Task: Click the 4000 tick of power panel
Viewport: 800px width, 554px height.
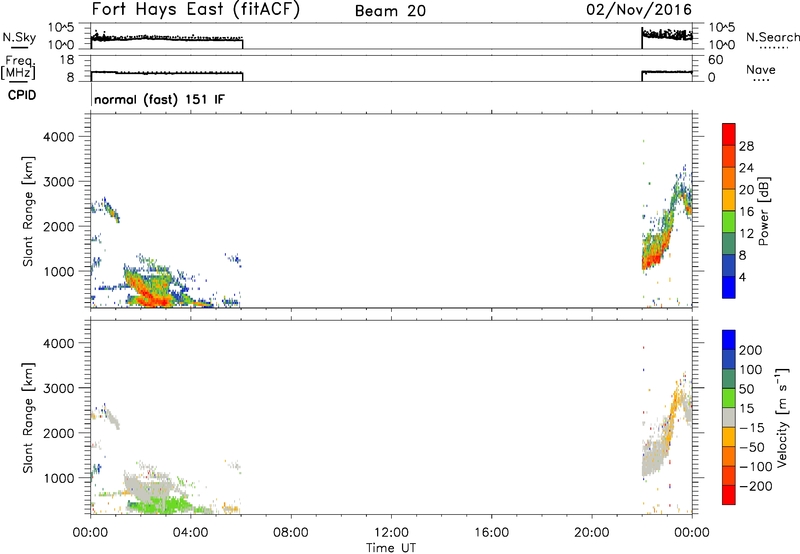Action: click(58, 137)
